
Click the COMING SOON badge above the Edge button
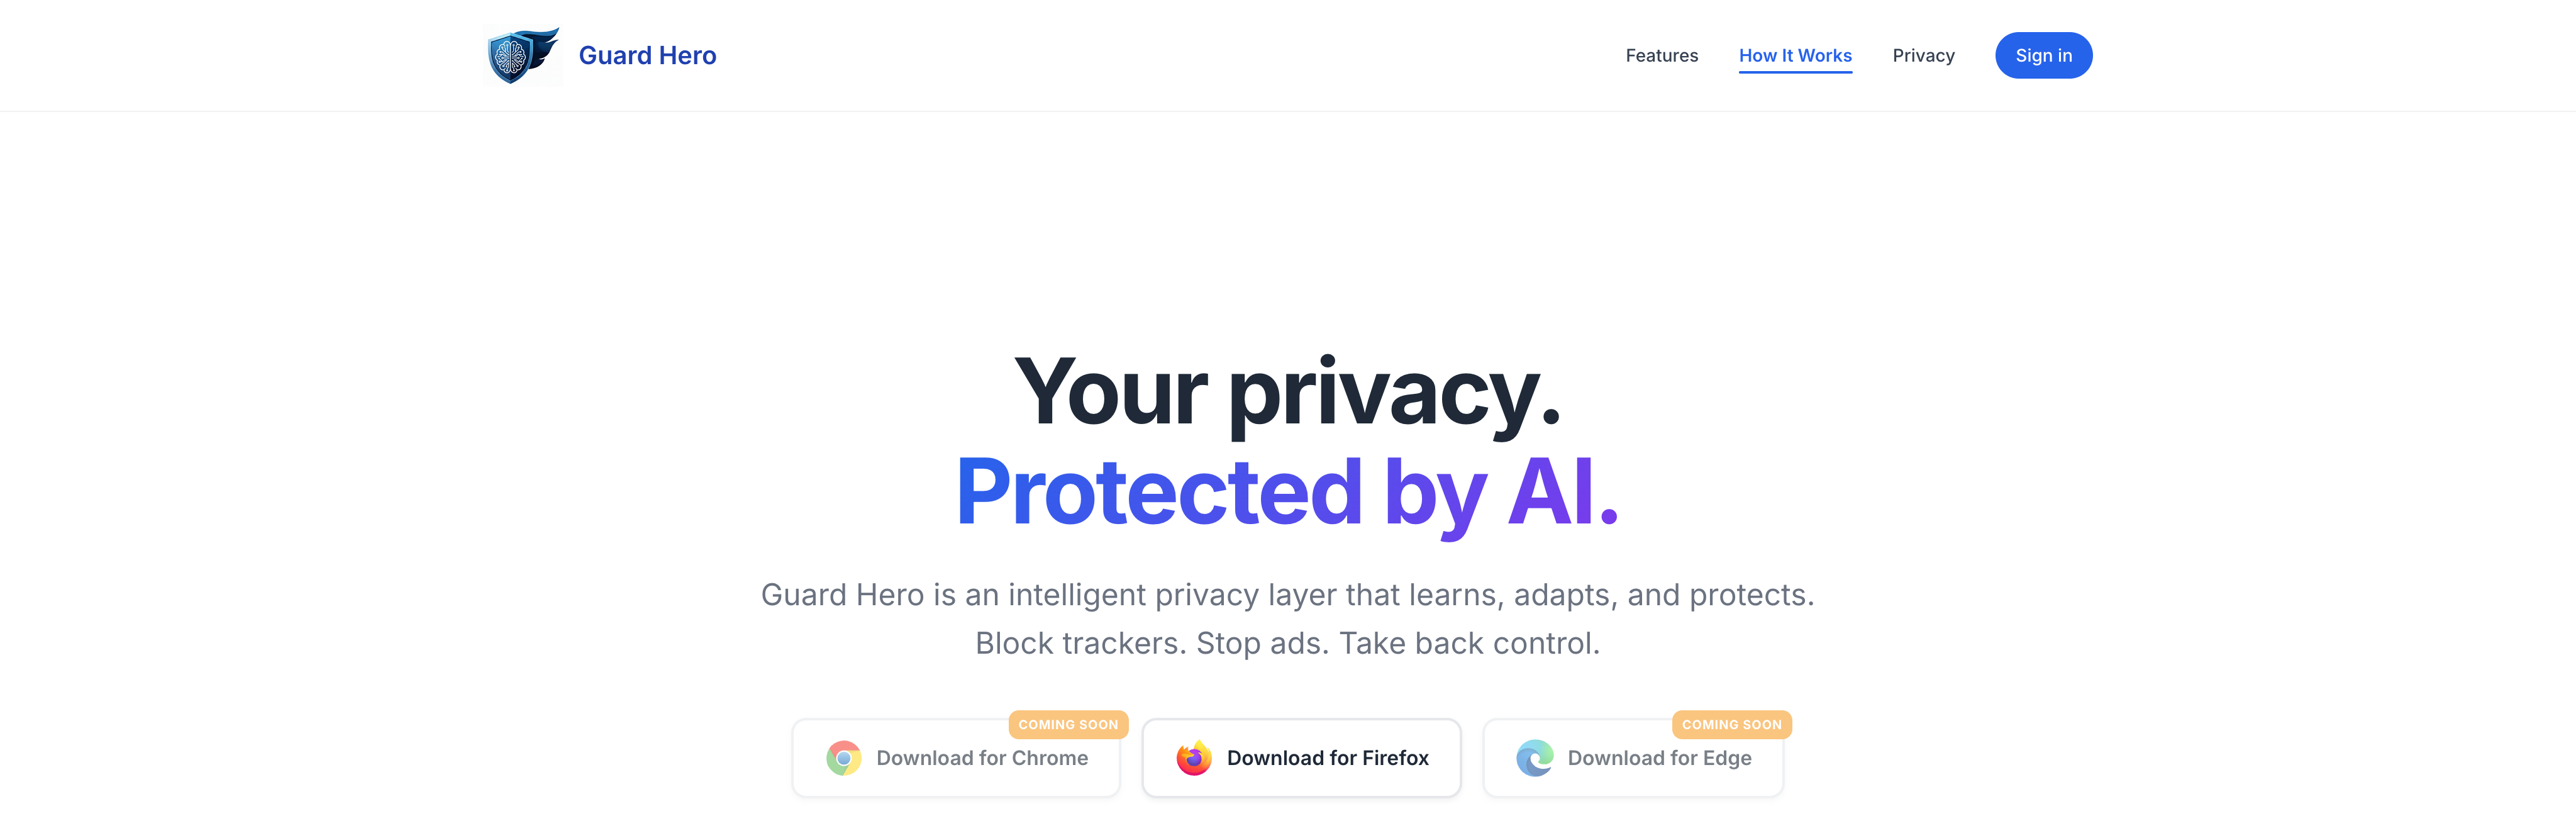[x=1731, y=724]
